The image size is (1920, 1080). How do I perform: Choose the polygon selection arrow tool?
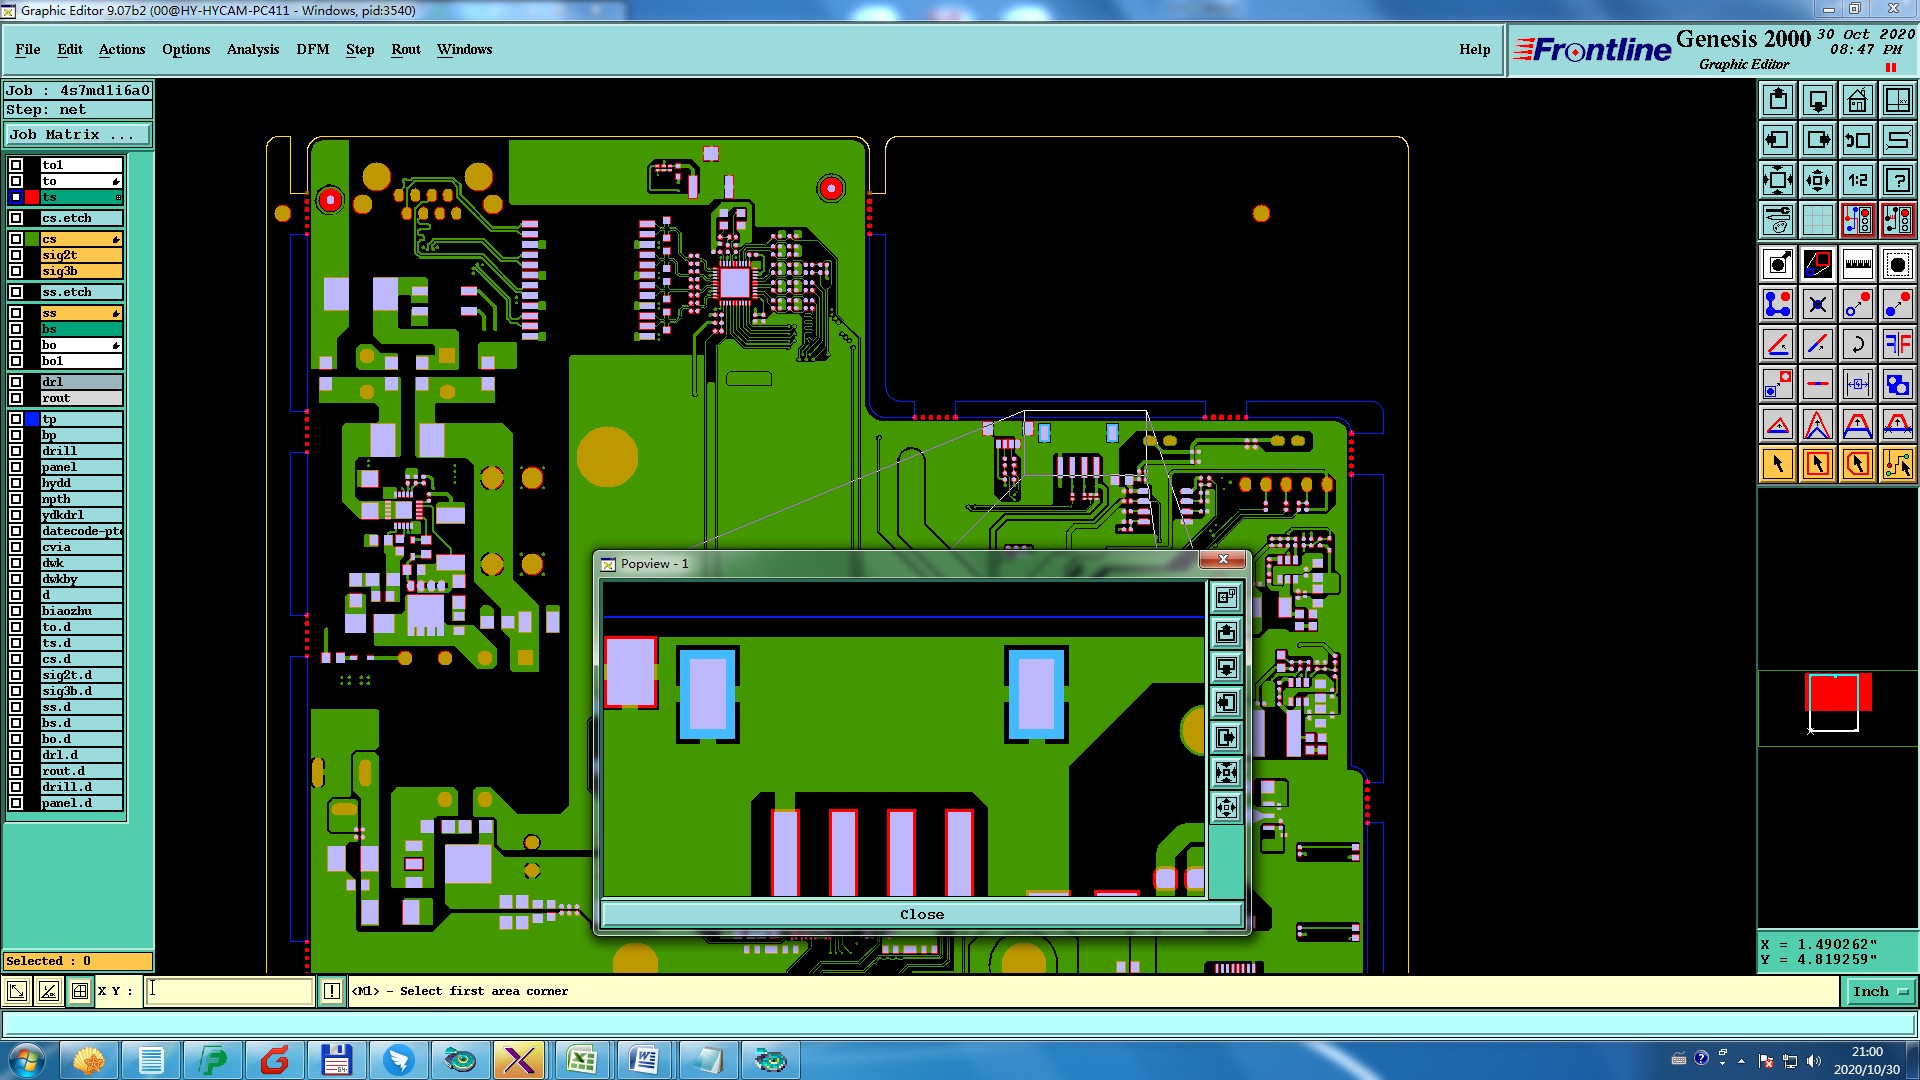pos(1857,464)
